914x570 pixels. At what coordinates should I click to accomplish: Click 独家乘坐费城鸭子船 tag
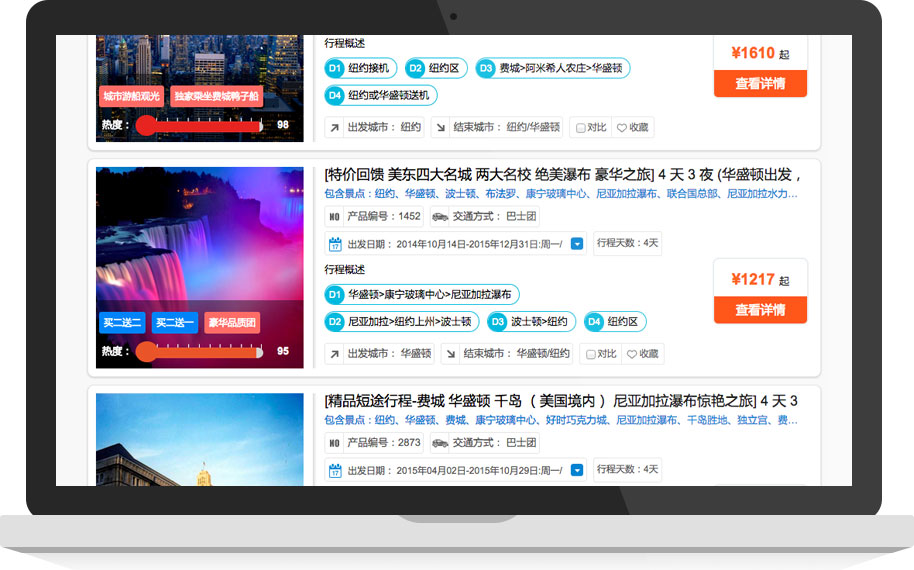216,96
